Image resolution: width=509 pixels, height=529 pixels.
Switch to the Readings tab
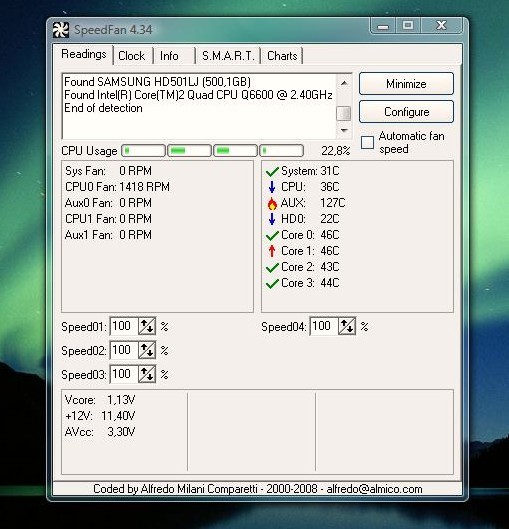(84, 54)
